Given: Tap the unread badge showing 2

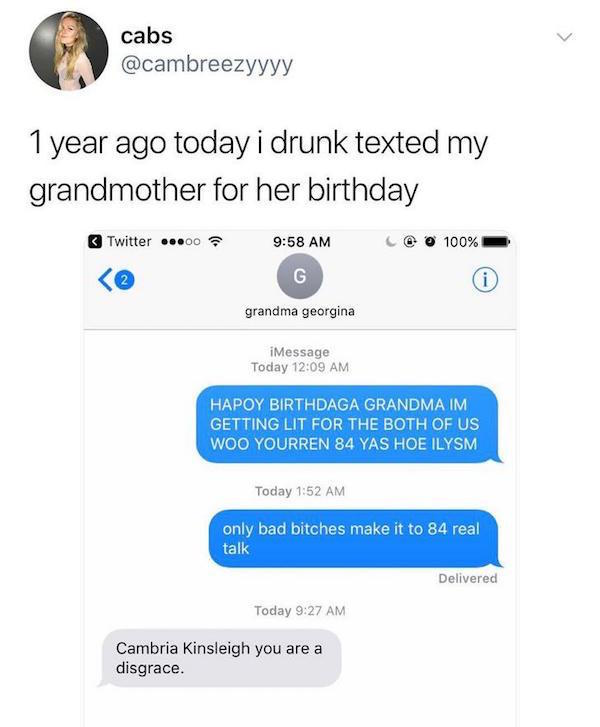Looking at the screenshot, I should [x=124, y=280].
